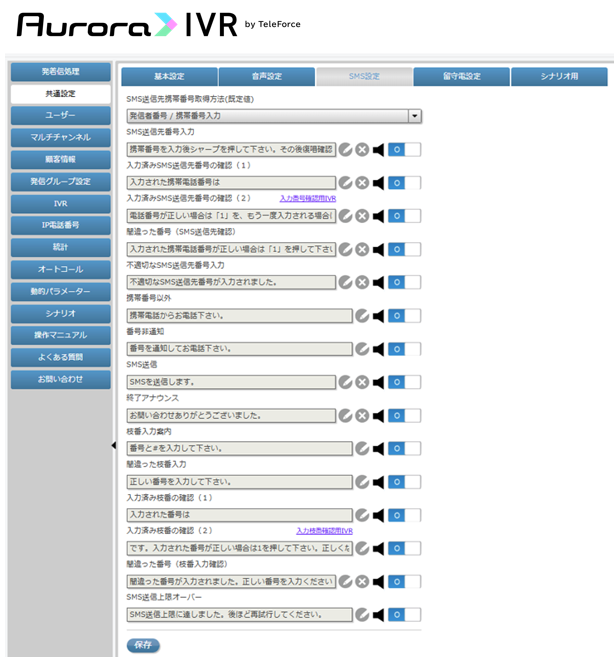
Task: Click the 保存 save button
Action: click(x=143, y=645)
